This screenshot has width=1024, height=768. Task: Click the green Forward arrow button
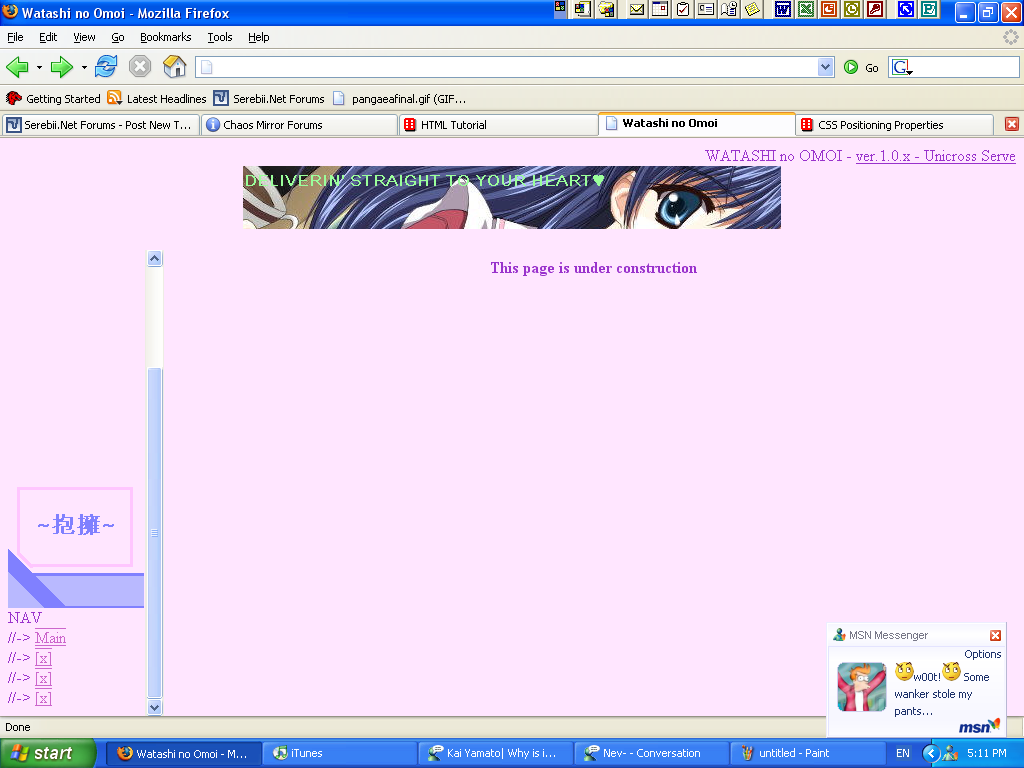coord(61,67)
